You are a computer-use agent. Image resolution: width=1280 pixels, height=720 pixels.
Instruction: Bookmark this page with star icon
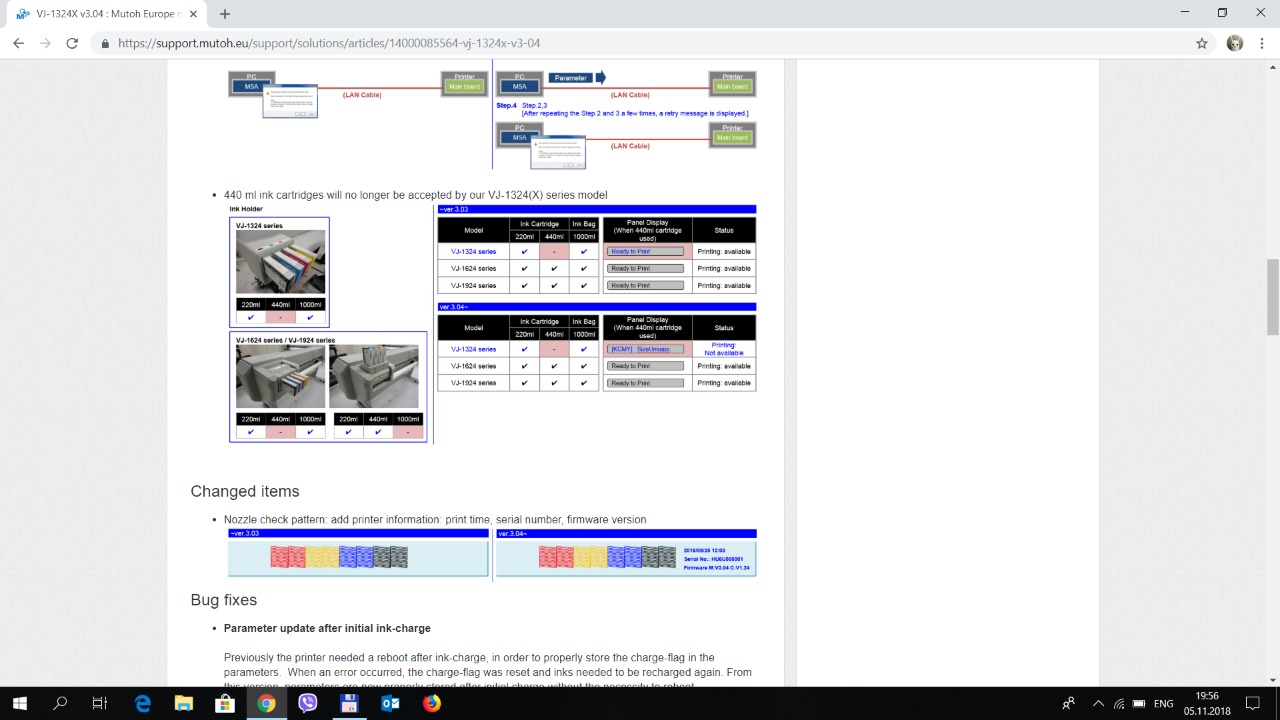(x=1202, y=43)
